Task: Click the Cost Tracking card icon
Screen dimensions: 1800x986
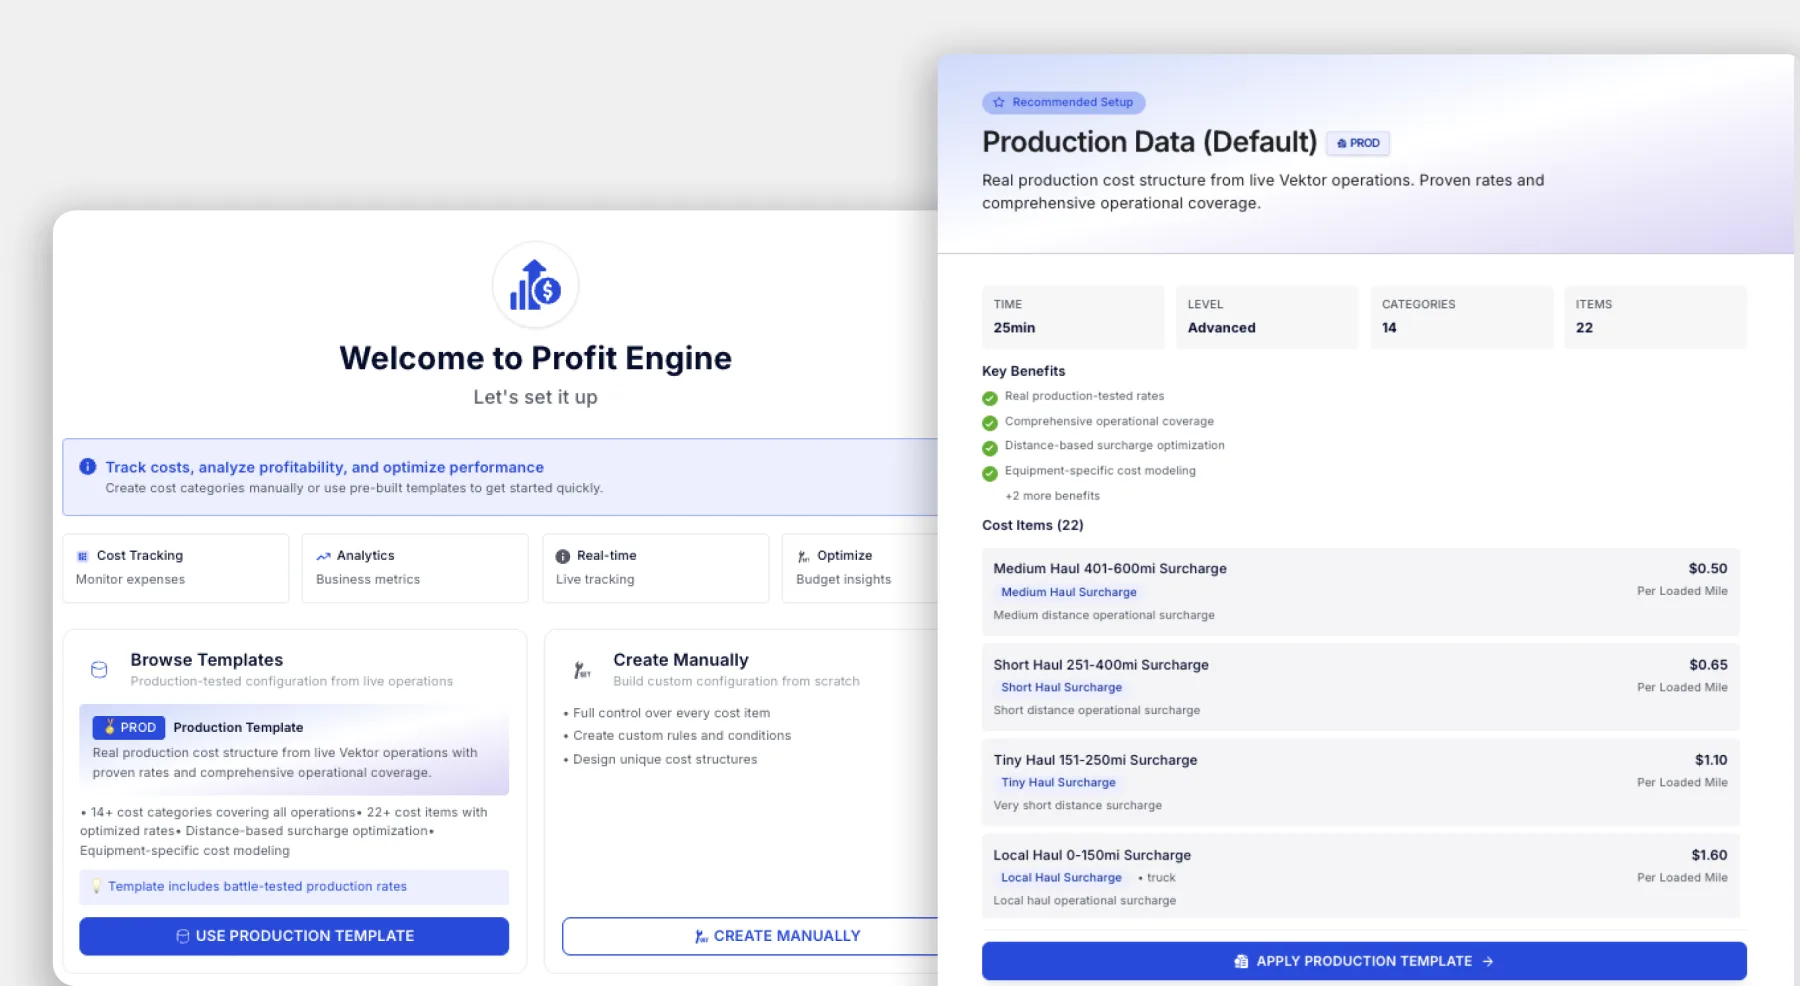Action: (83, 556)
